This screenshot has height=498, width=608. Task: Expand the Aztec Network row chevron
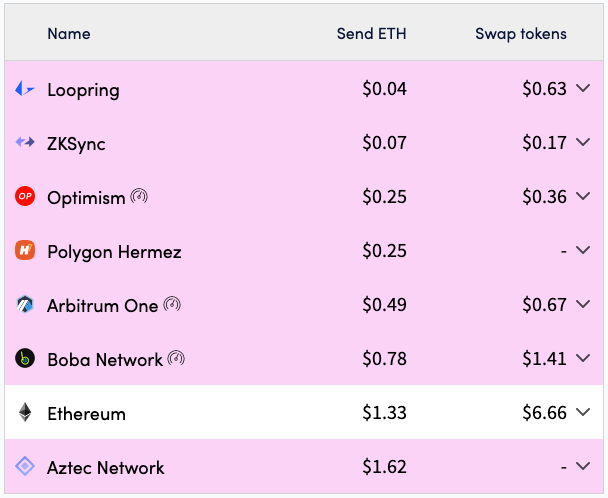click(584, 467)
